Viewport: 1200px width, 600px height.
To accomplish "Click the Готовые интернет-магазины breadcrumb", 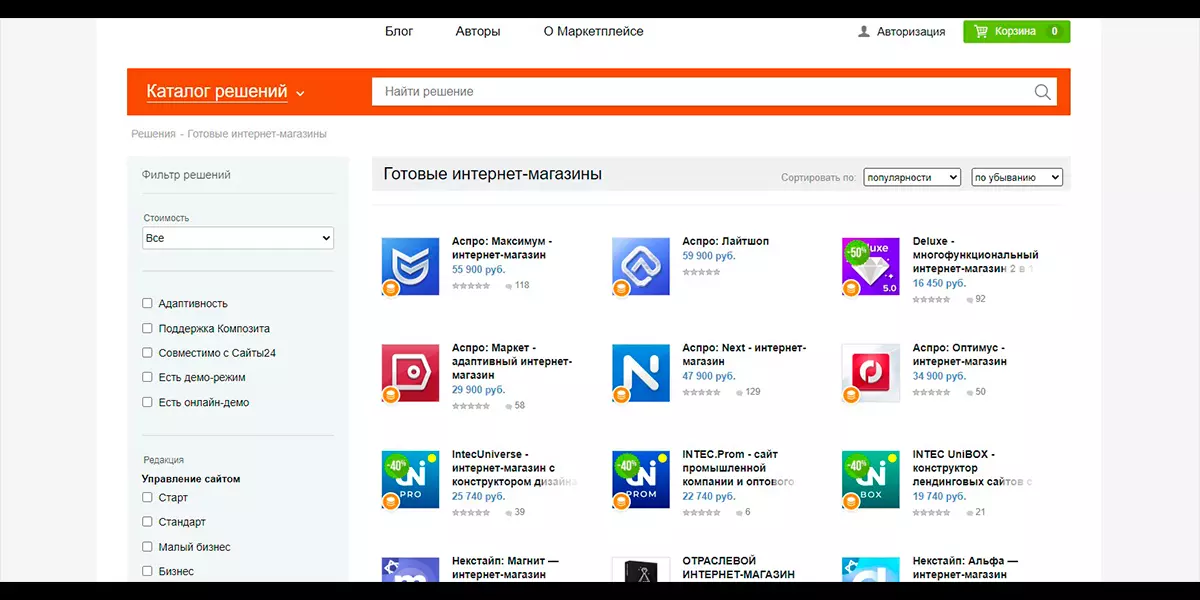I will [257, 134].
